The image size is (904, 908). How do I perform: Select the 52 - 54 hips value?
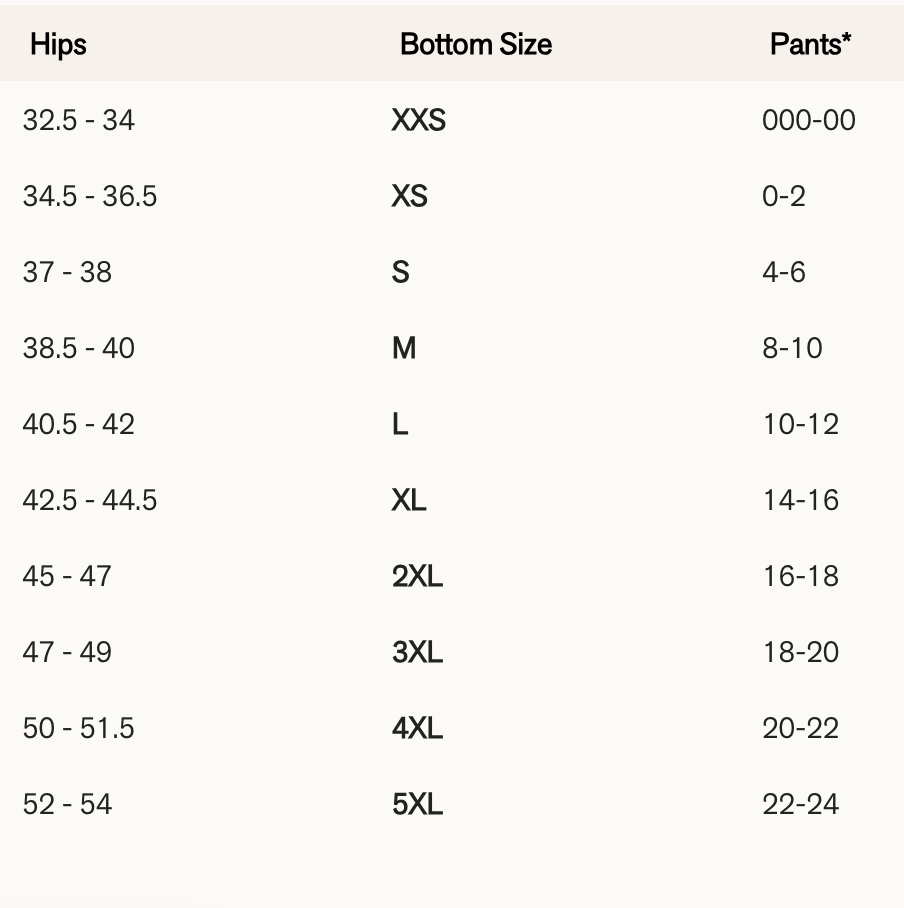[67, 804]
